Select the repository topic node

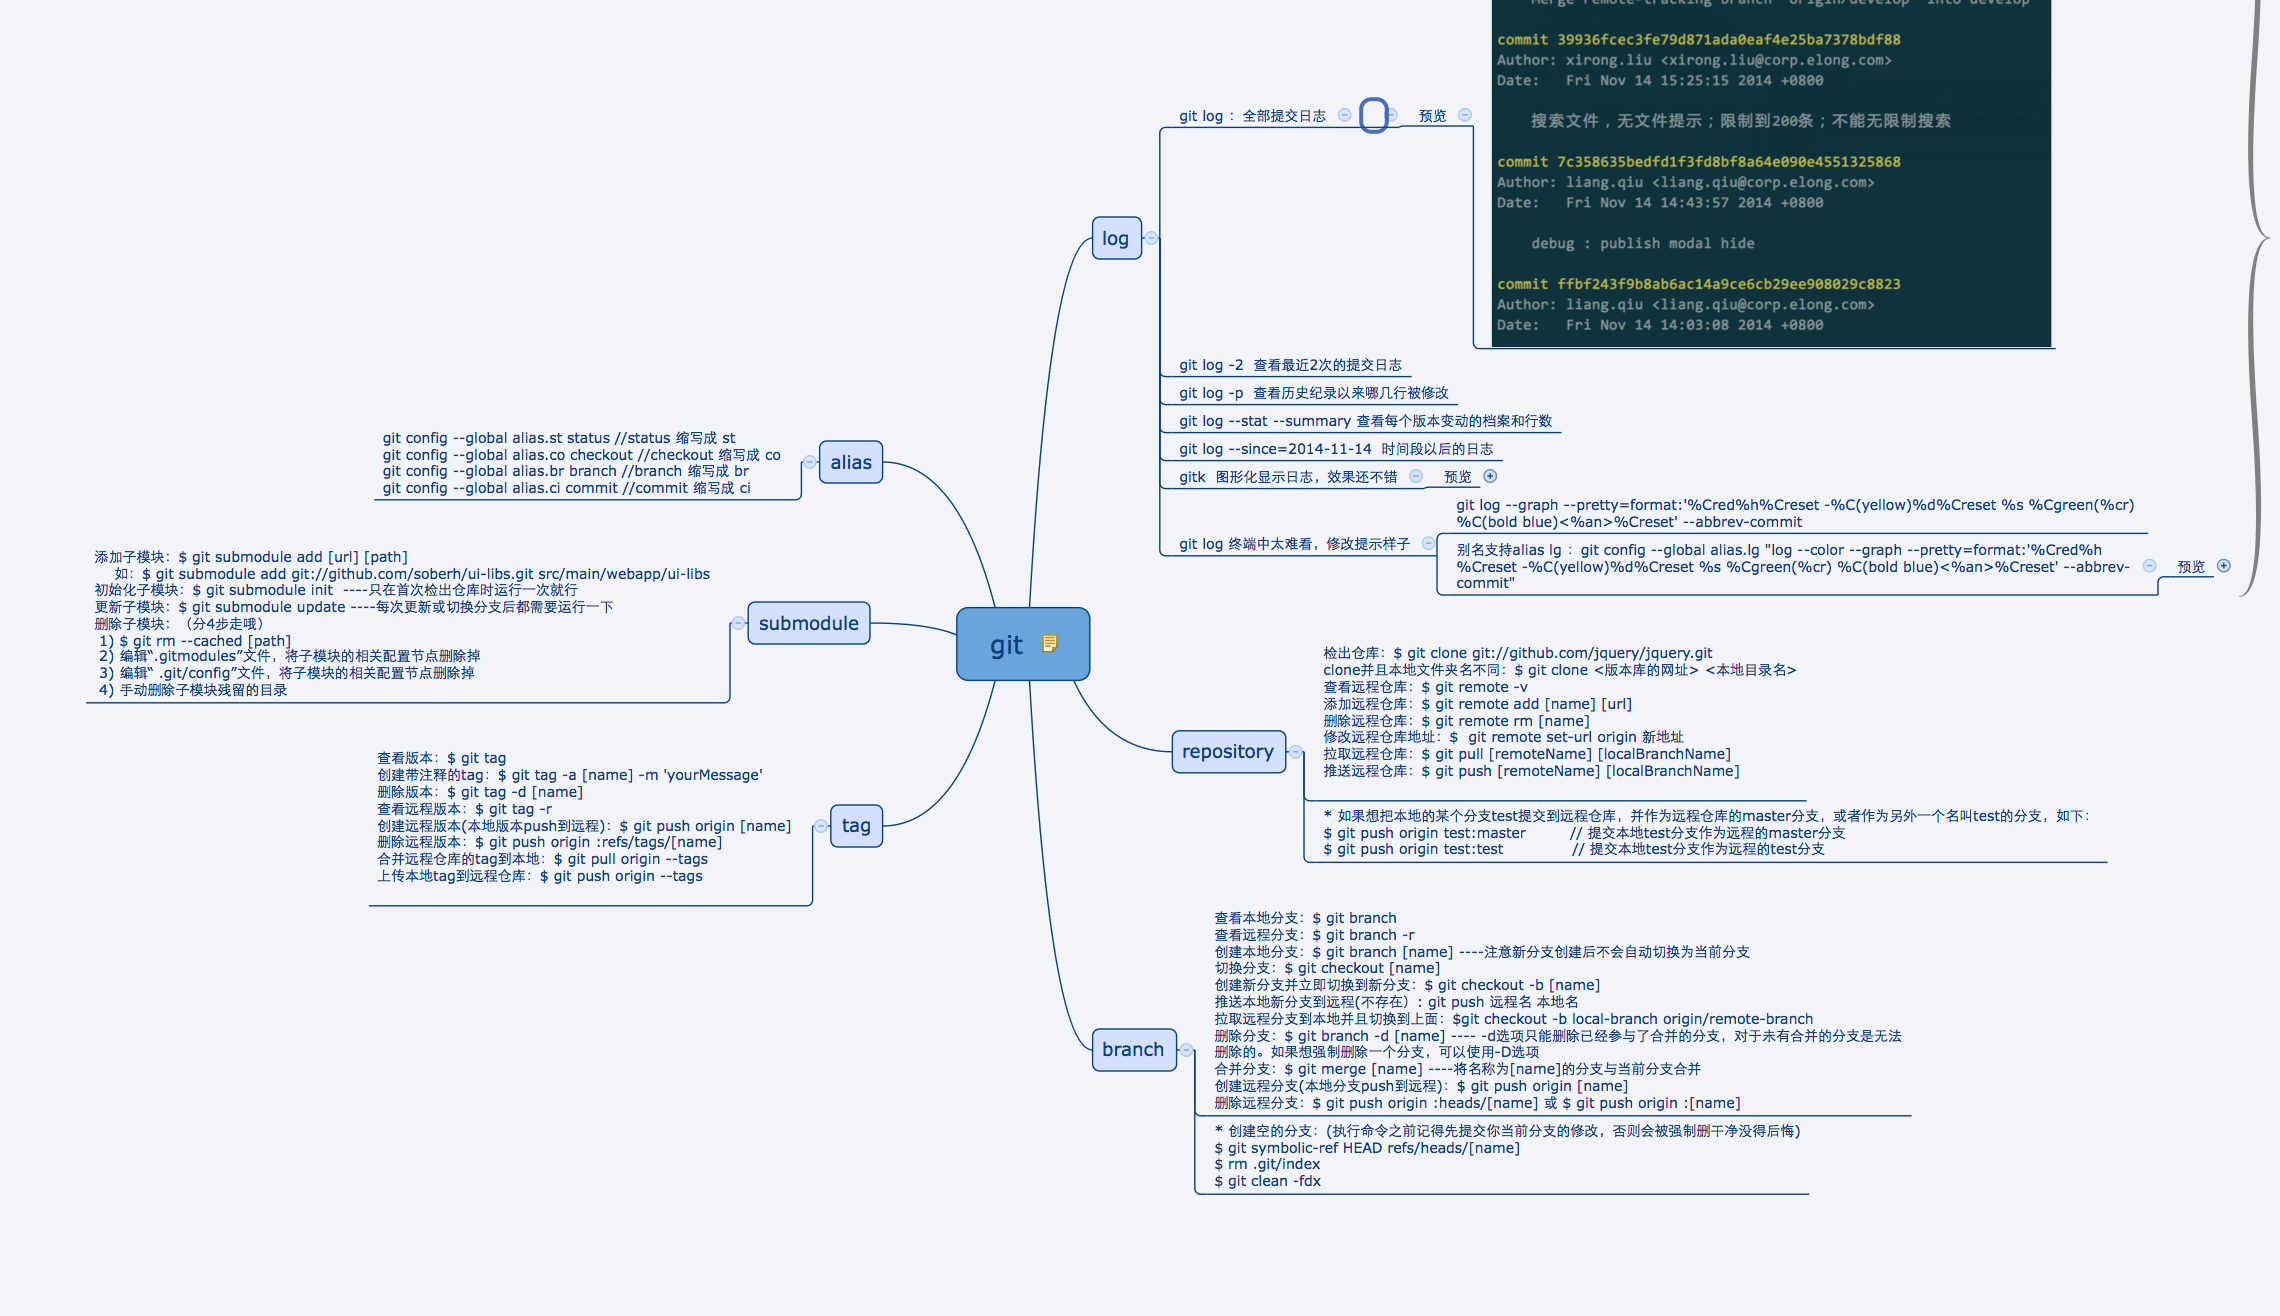click(1227, 752)
